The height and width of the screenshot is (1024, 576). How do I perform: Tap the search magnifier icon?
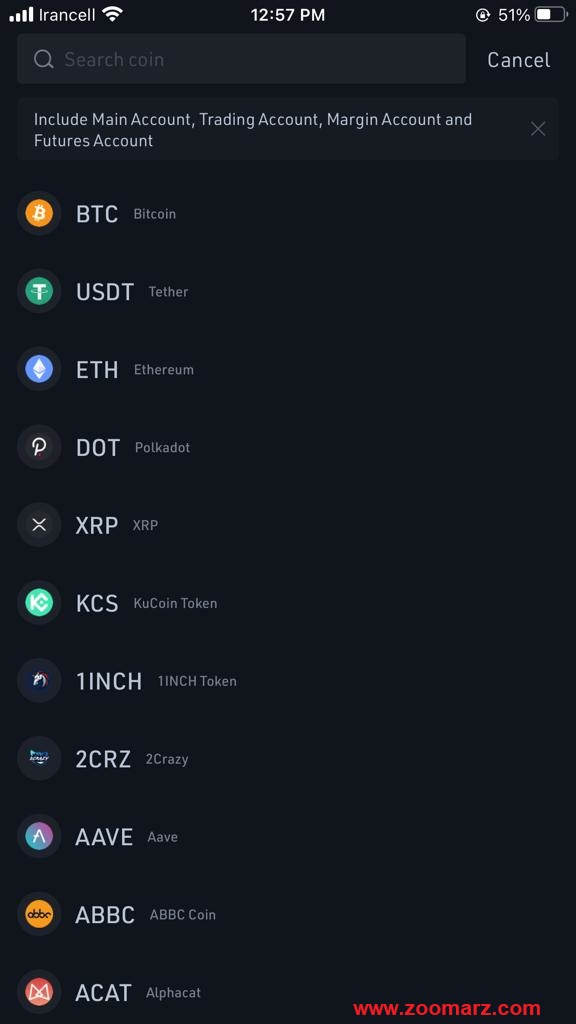pyautogui.click(x=44, y=59)
